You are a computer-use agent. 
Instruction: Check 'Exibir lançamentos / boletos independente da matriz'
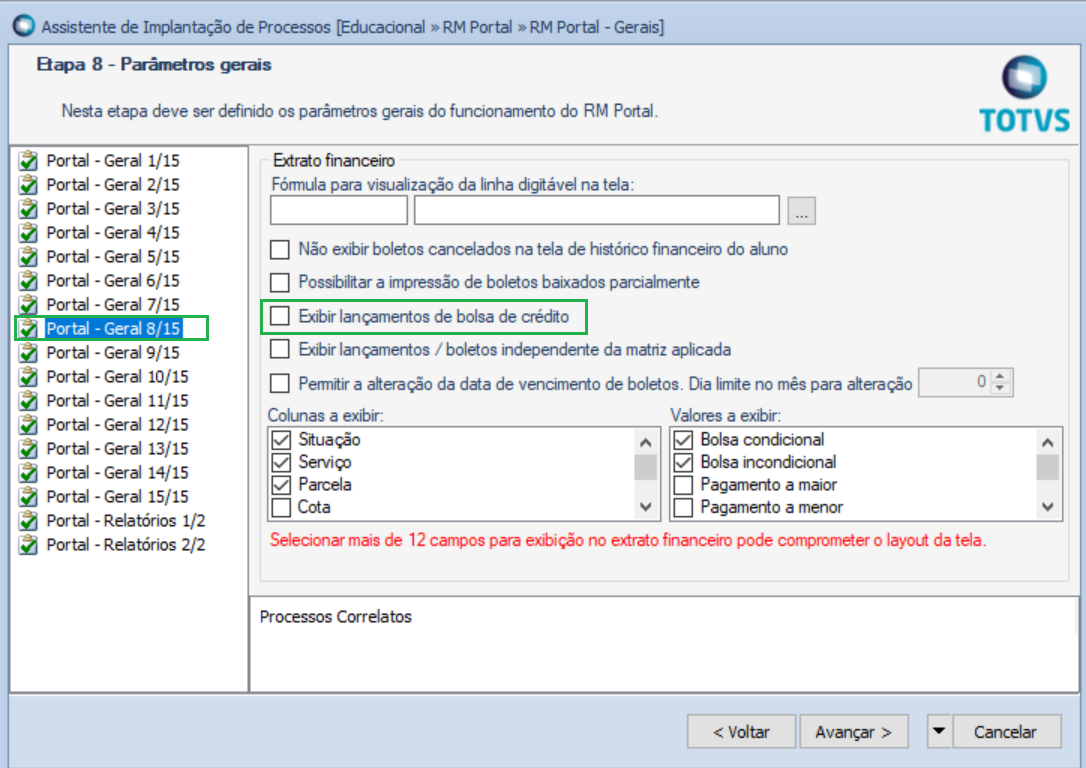280,350
